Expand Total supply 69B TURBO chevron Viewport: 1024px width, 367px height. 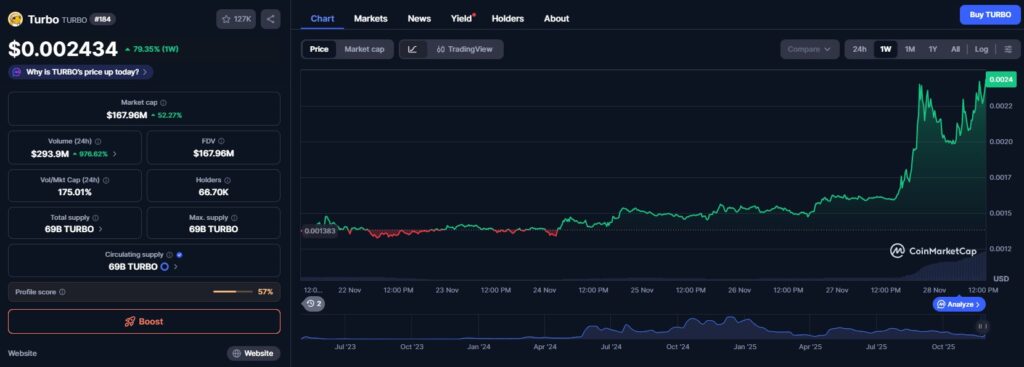100,229
